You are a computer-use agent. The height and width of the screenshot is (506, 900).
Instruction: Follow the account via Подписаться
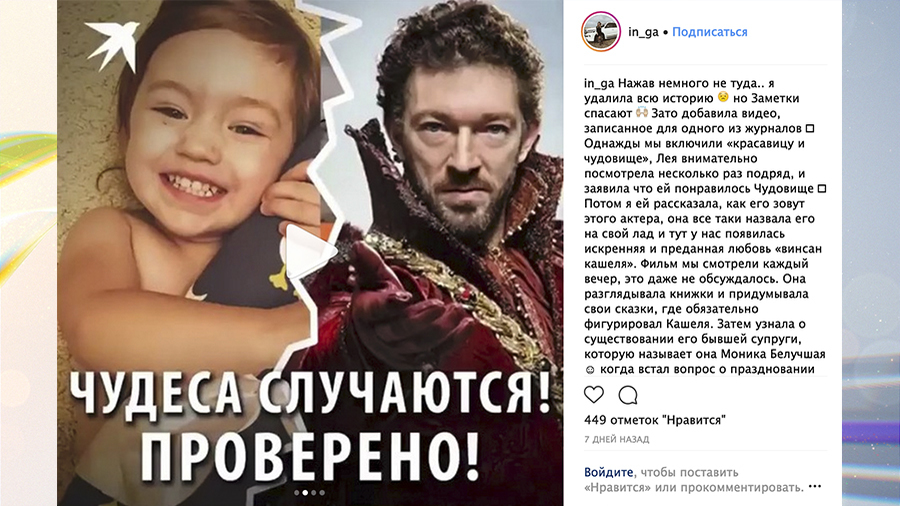point(709,32)
